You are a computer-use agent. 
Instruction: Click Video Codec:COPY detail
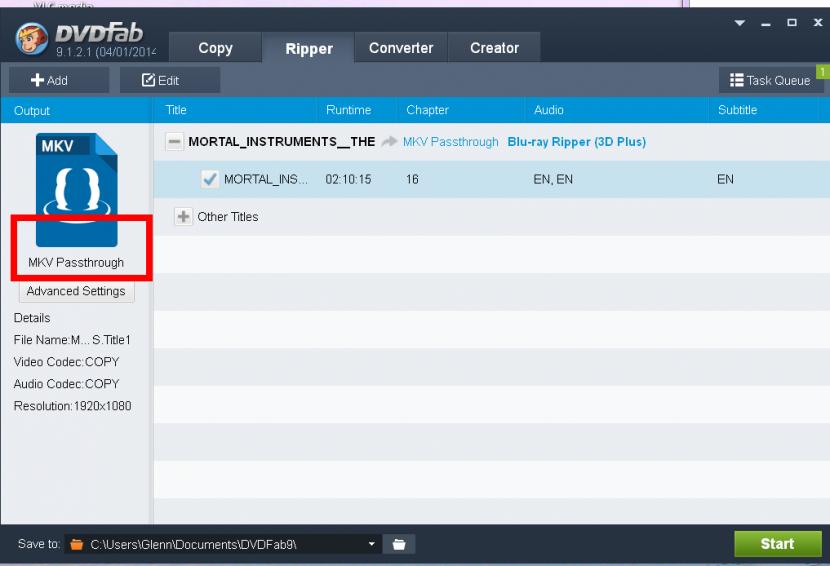[66, 362]
